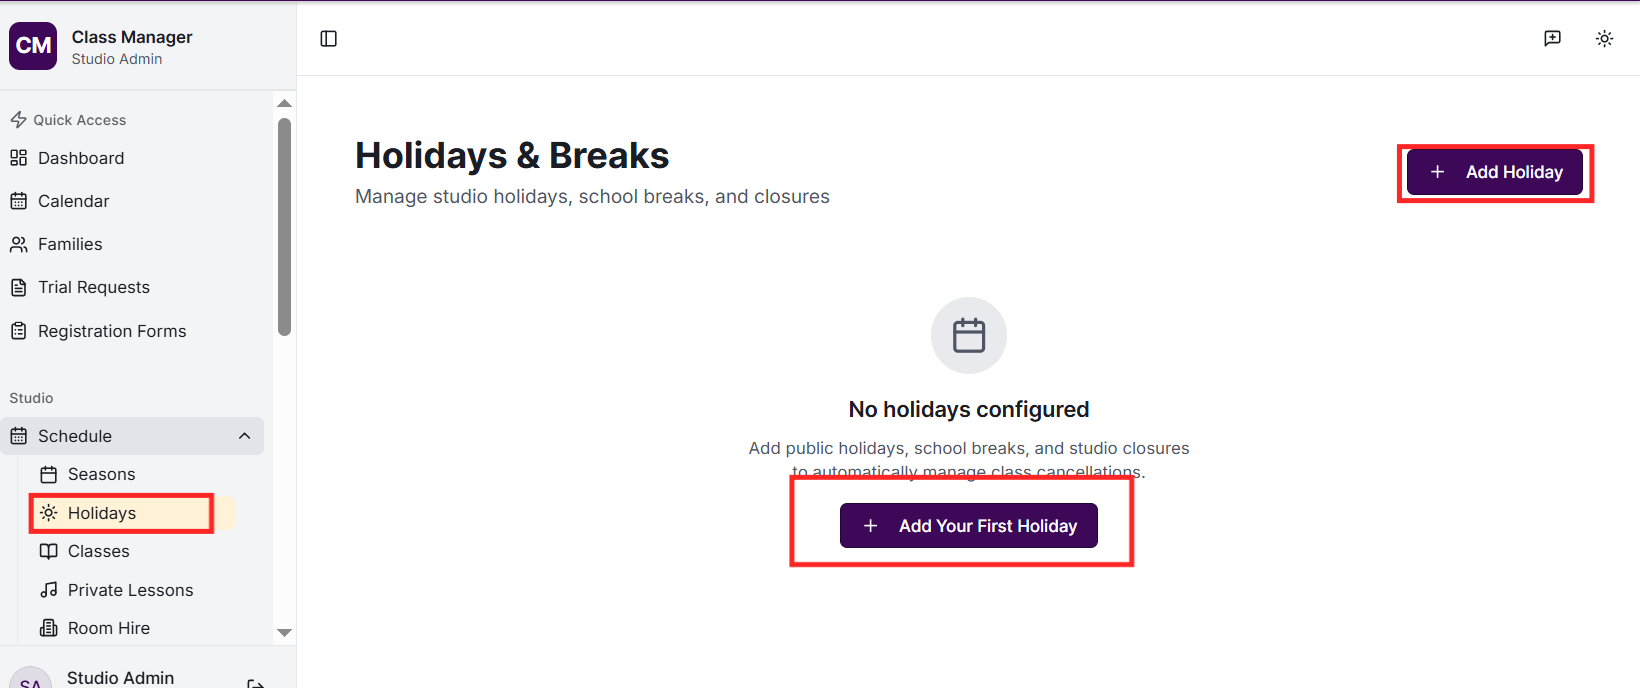Open the feedback message icon
Screen dimensions: 1640x688
(x=1552, y=39)
